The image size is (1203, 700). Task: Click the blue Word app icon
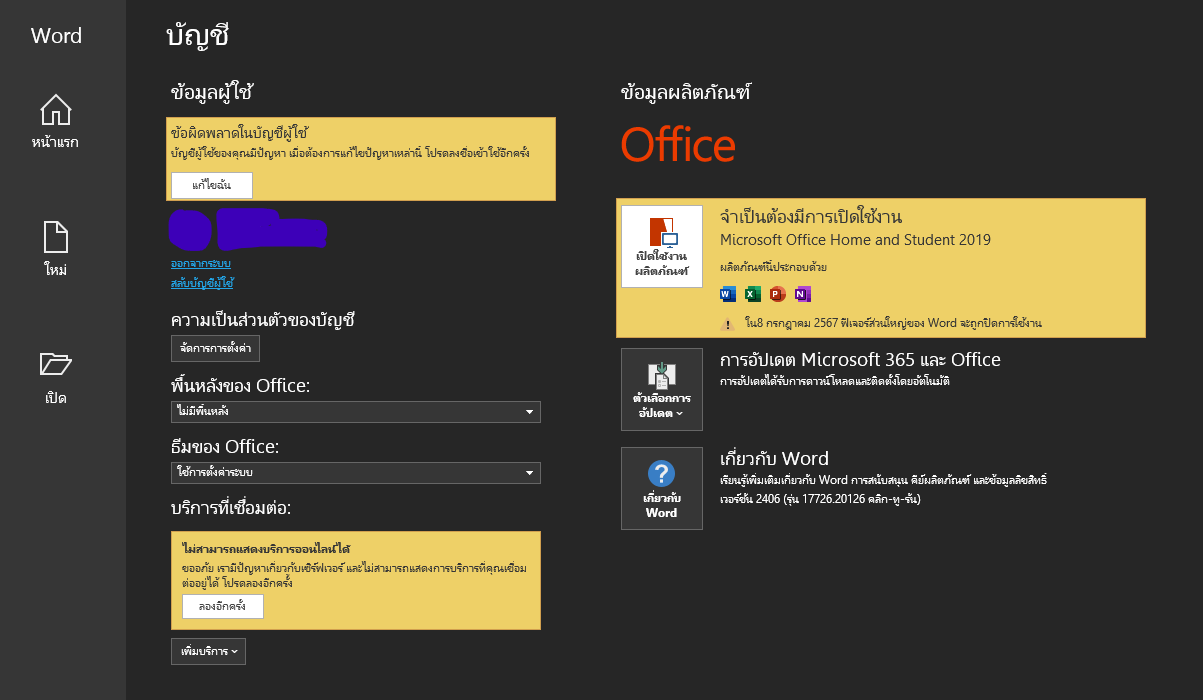click(727, 294)
